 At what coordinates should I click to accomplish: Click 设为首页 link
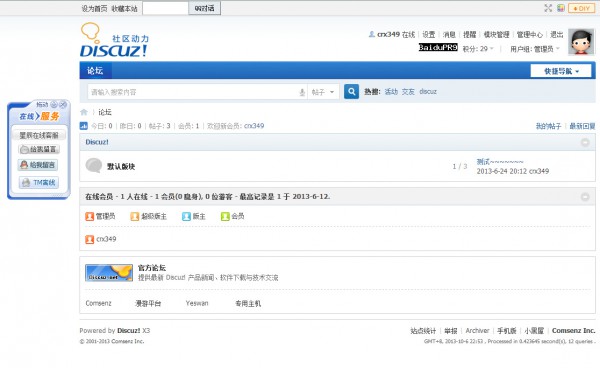(94, 8)
